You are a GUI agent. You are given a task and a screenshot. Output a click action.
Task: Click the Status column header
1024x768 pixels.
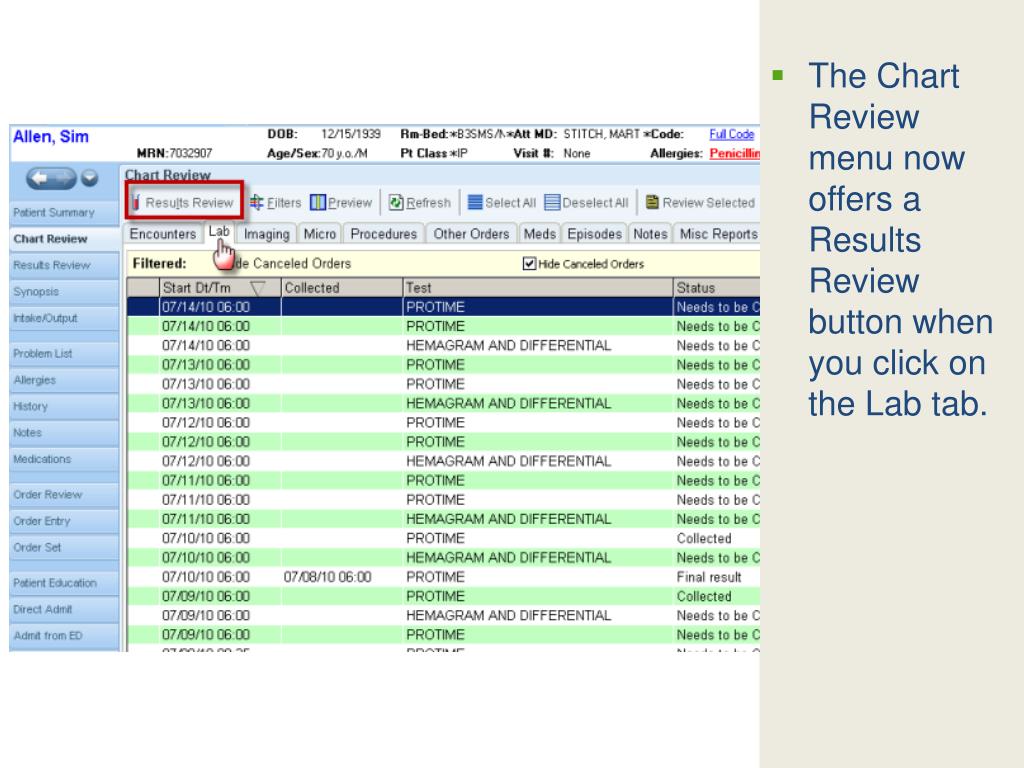[716, 288]
